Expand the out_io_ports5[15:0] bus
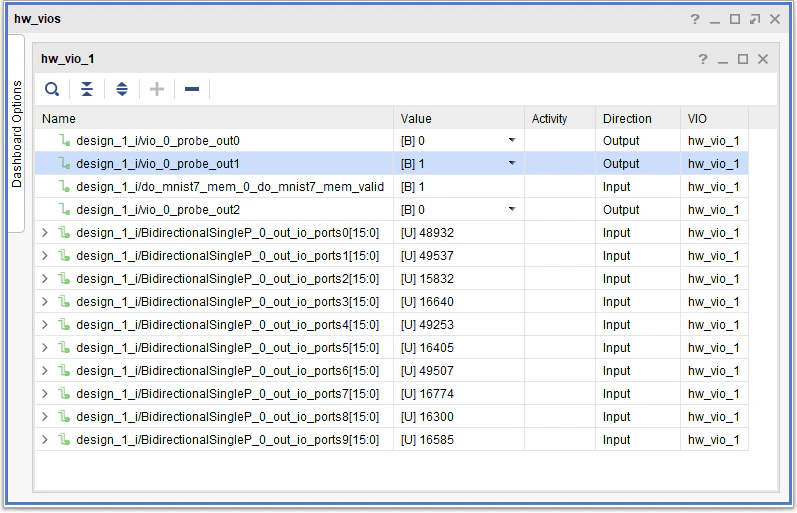The image size is (797, 513). 45,347
